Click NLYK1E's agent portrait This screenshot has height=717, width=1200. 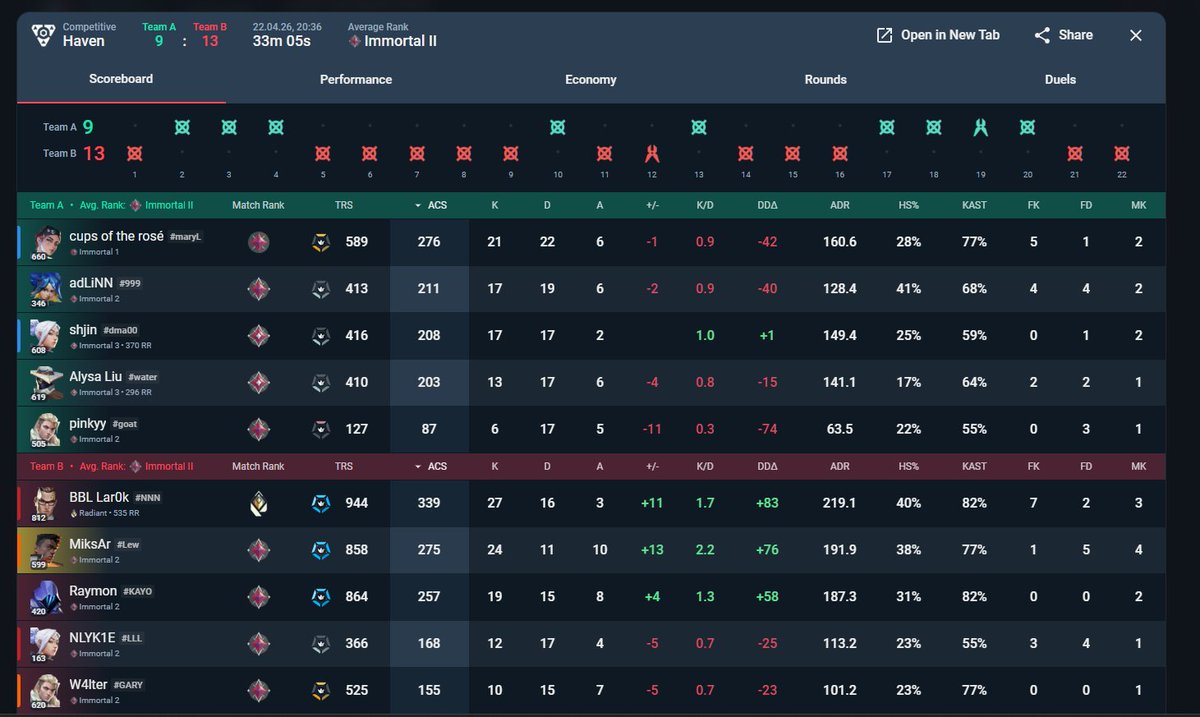tap(45, 643)
